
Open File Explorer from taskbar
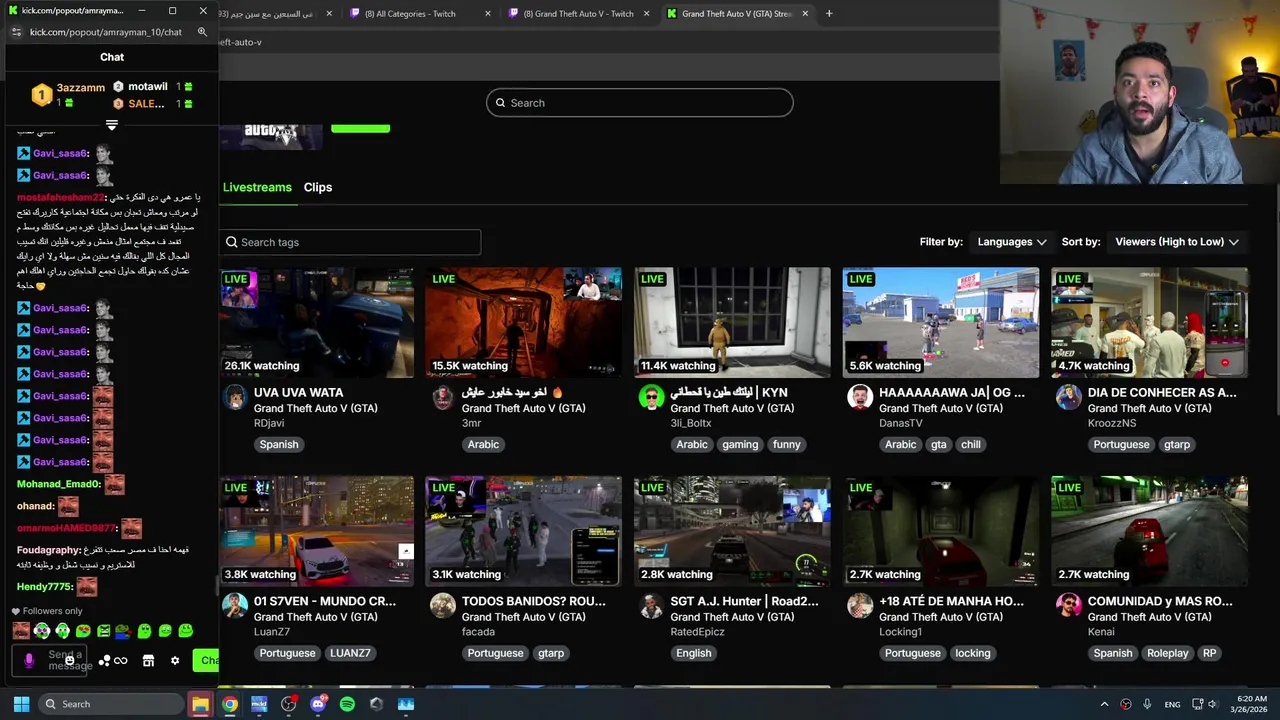click(200, 704)
